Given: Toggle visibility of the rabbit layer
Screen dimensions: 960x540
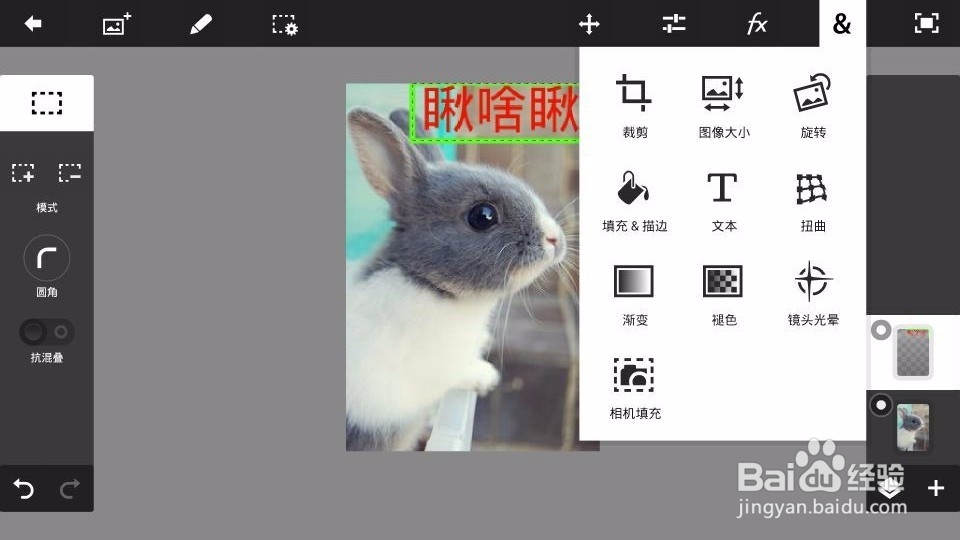Looking at the screenshot, I should (x=881, y=405).
